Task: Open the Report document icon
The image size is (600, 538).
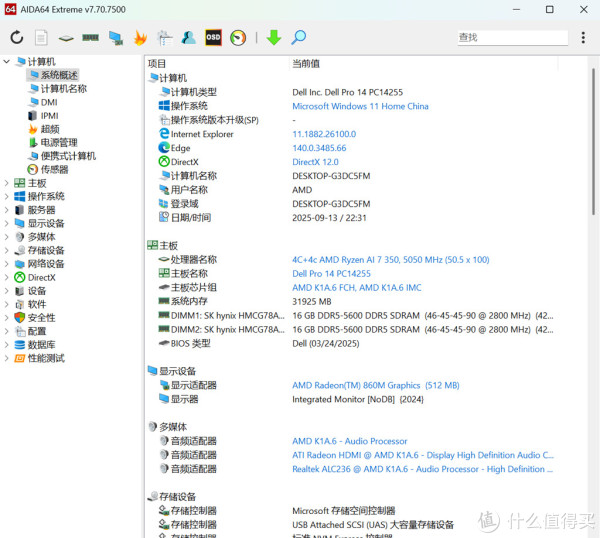Action: coord(41,38)
